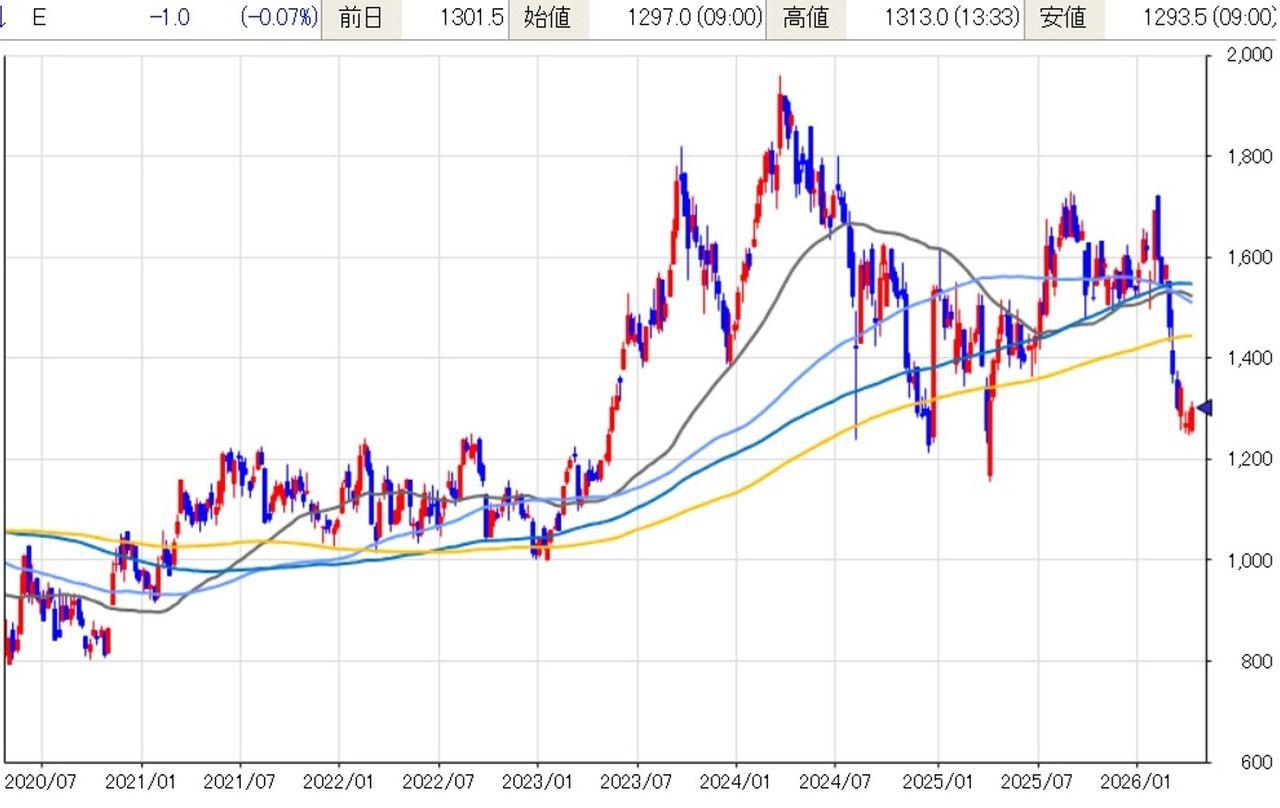Click the 2026/01 date axis label

pos(1136,780)
